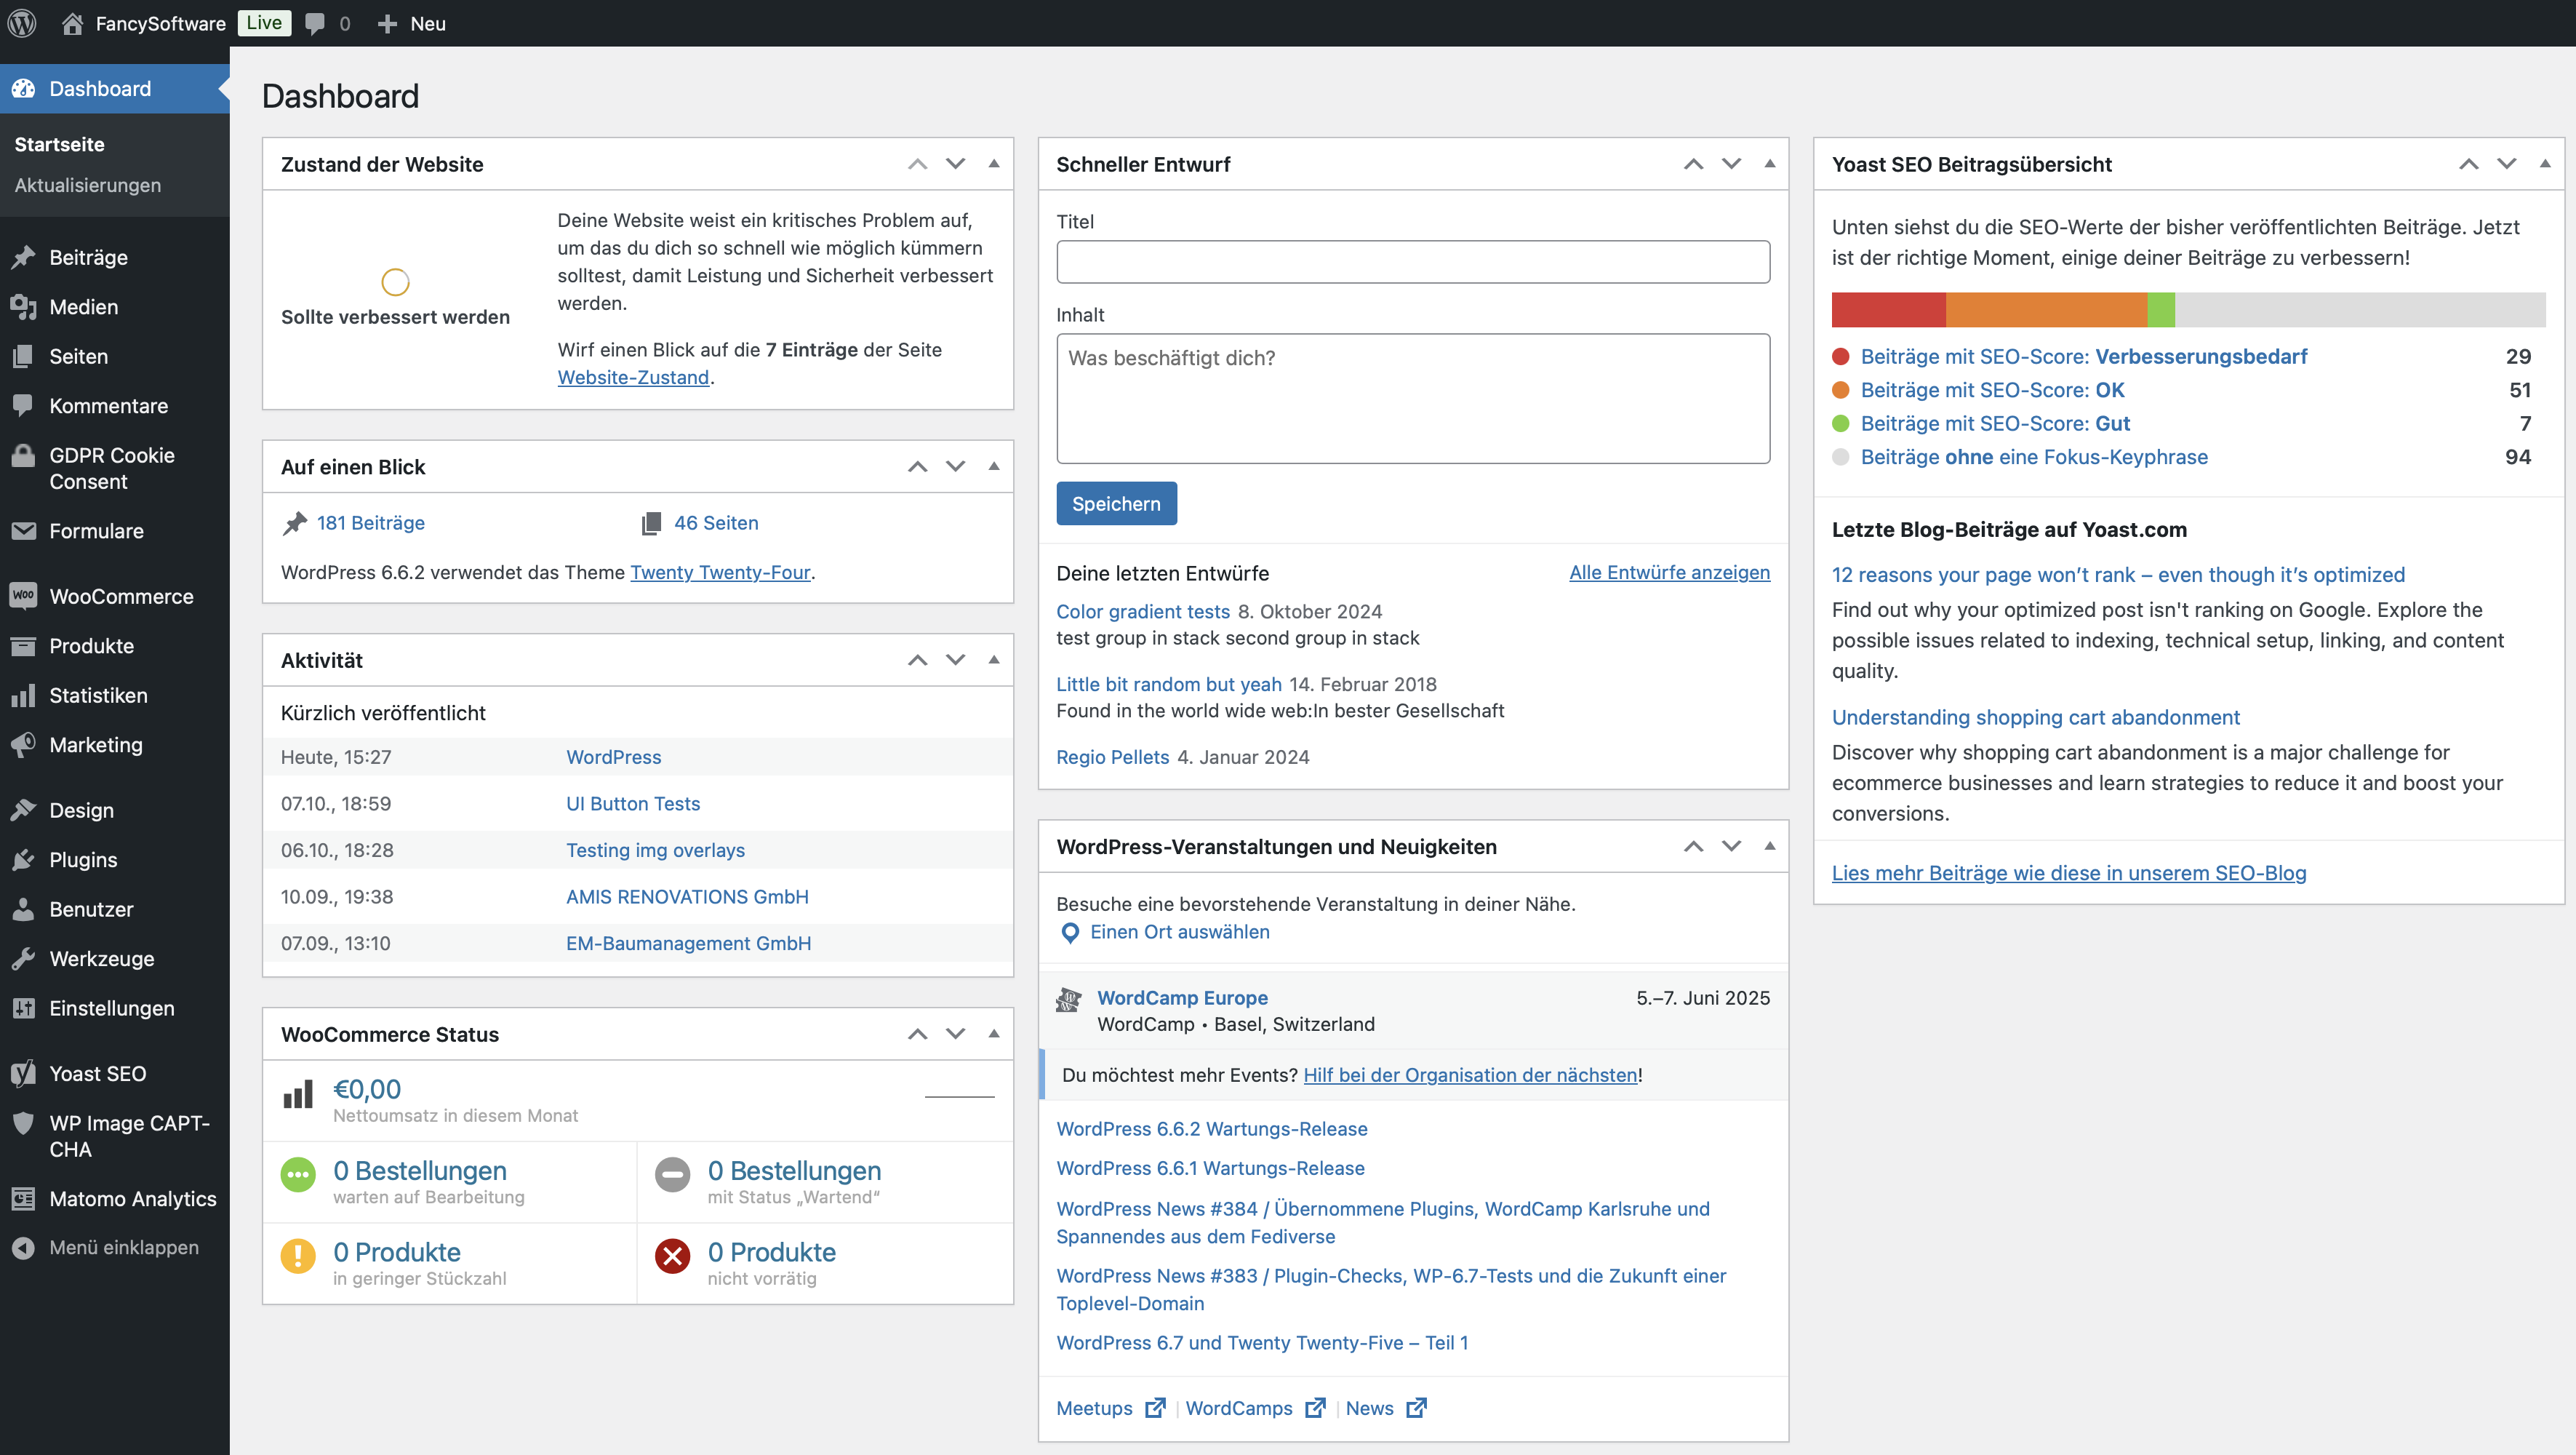Click the €0,00 Nettoumsatz sales figure
This screenshot has height=1455, width=2576.
click(x=367, y=1089)
